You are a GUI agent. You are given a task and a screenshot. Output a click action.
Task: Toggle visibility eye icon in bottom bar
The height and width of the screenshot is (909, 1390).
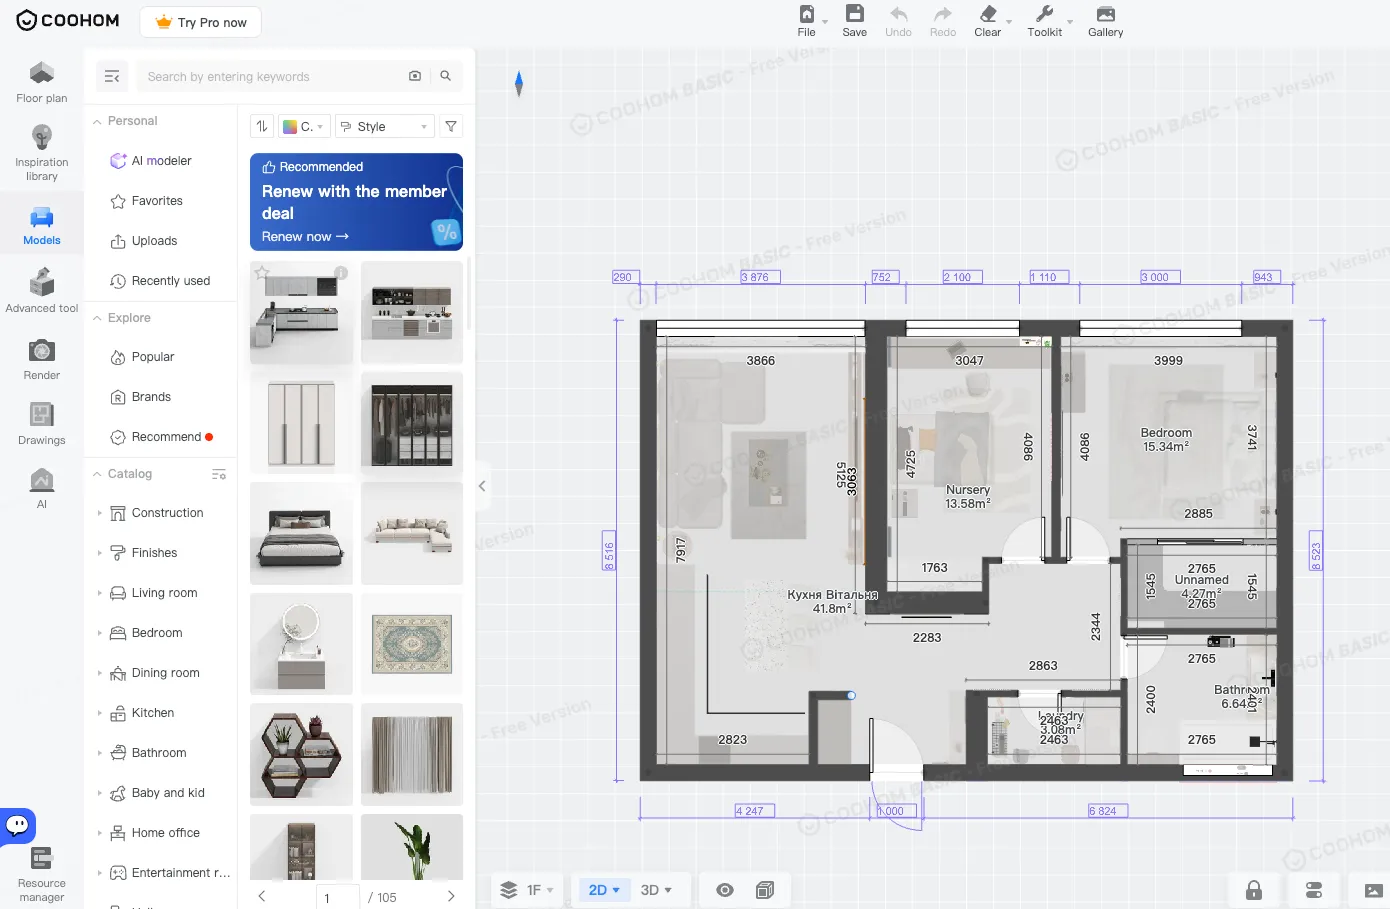[725, 890]
